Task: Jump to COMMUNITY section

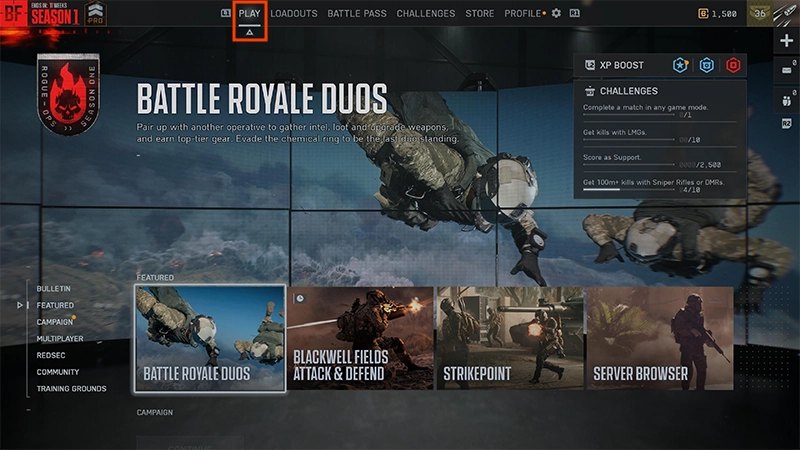Action: coord(58,372)
